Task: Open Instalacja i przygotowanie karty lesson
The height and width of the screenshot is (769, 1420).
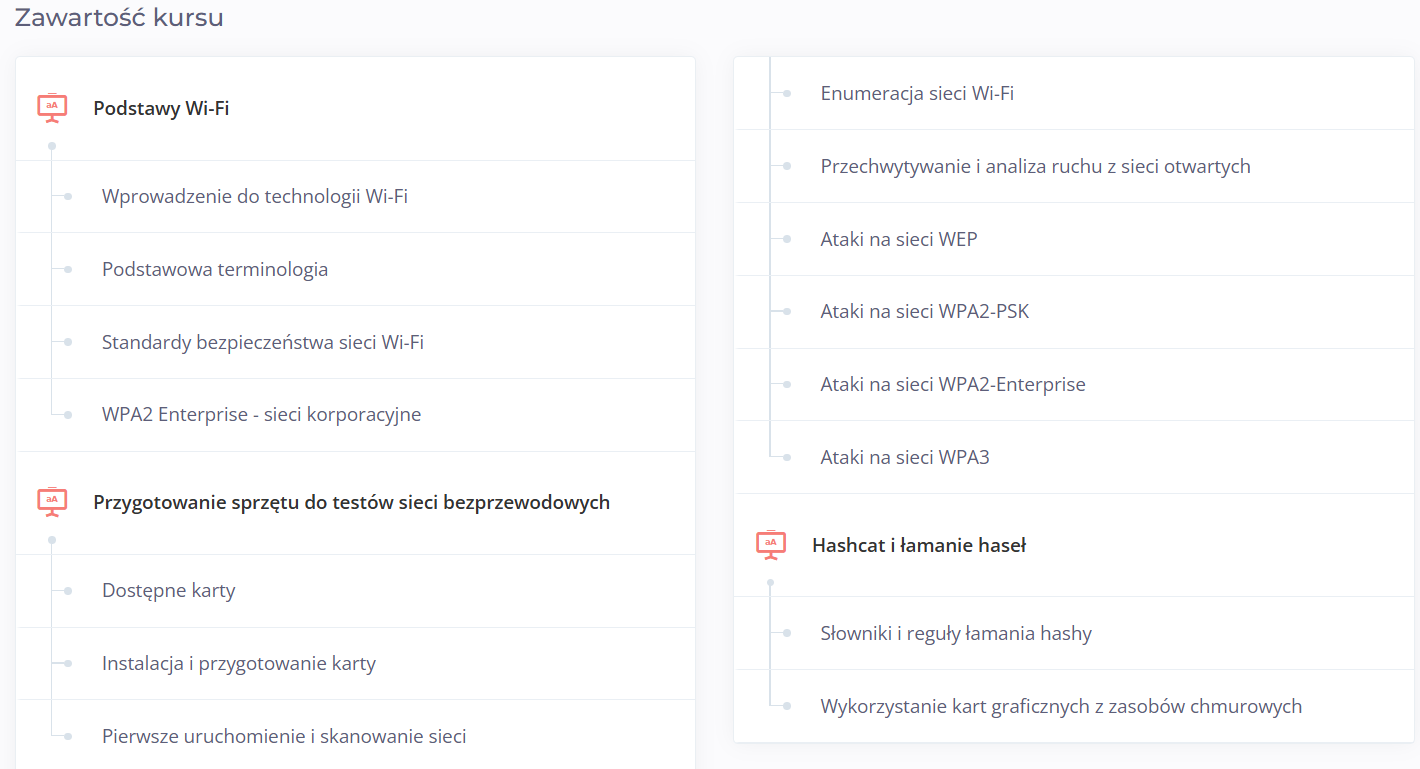Action: (238, 663)
